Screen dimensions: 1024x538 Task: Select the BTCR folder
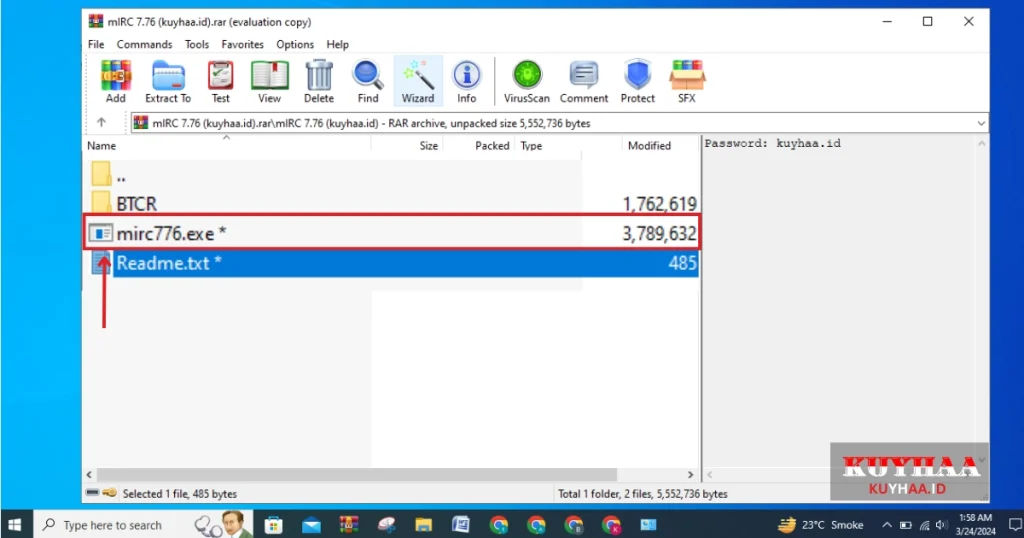pyautogui.click(x=391, y=204)
